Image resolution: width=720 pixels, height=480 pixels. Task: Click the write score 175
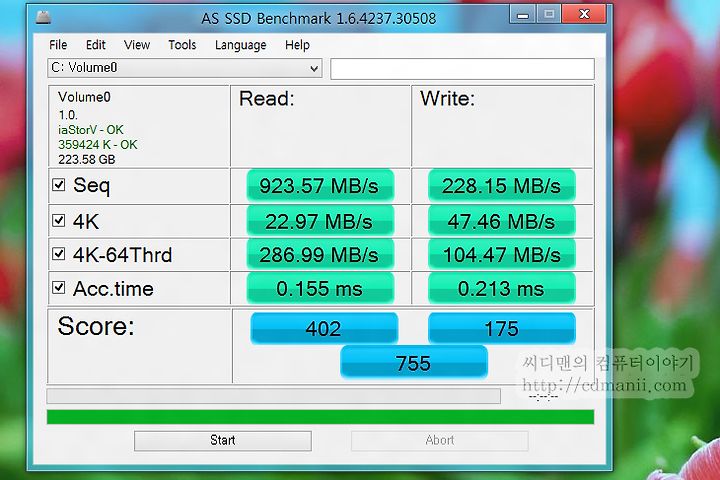(501, 328)
